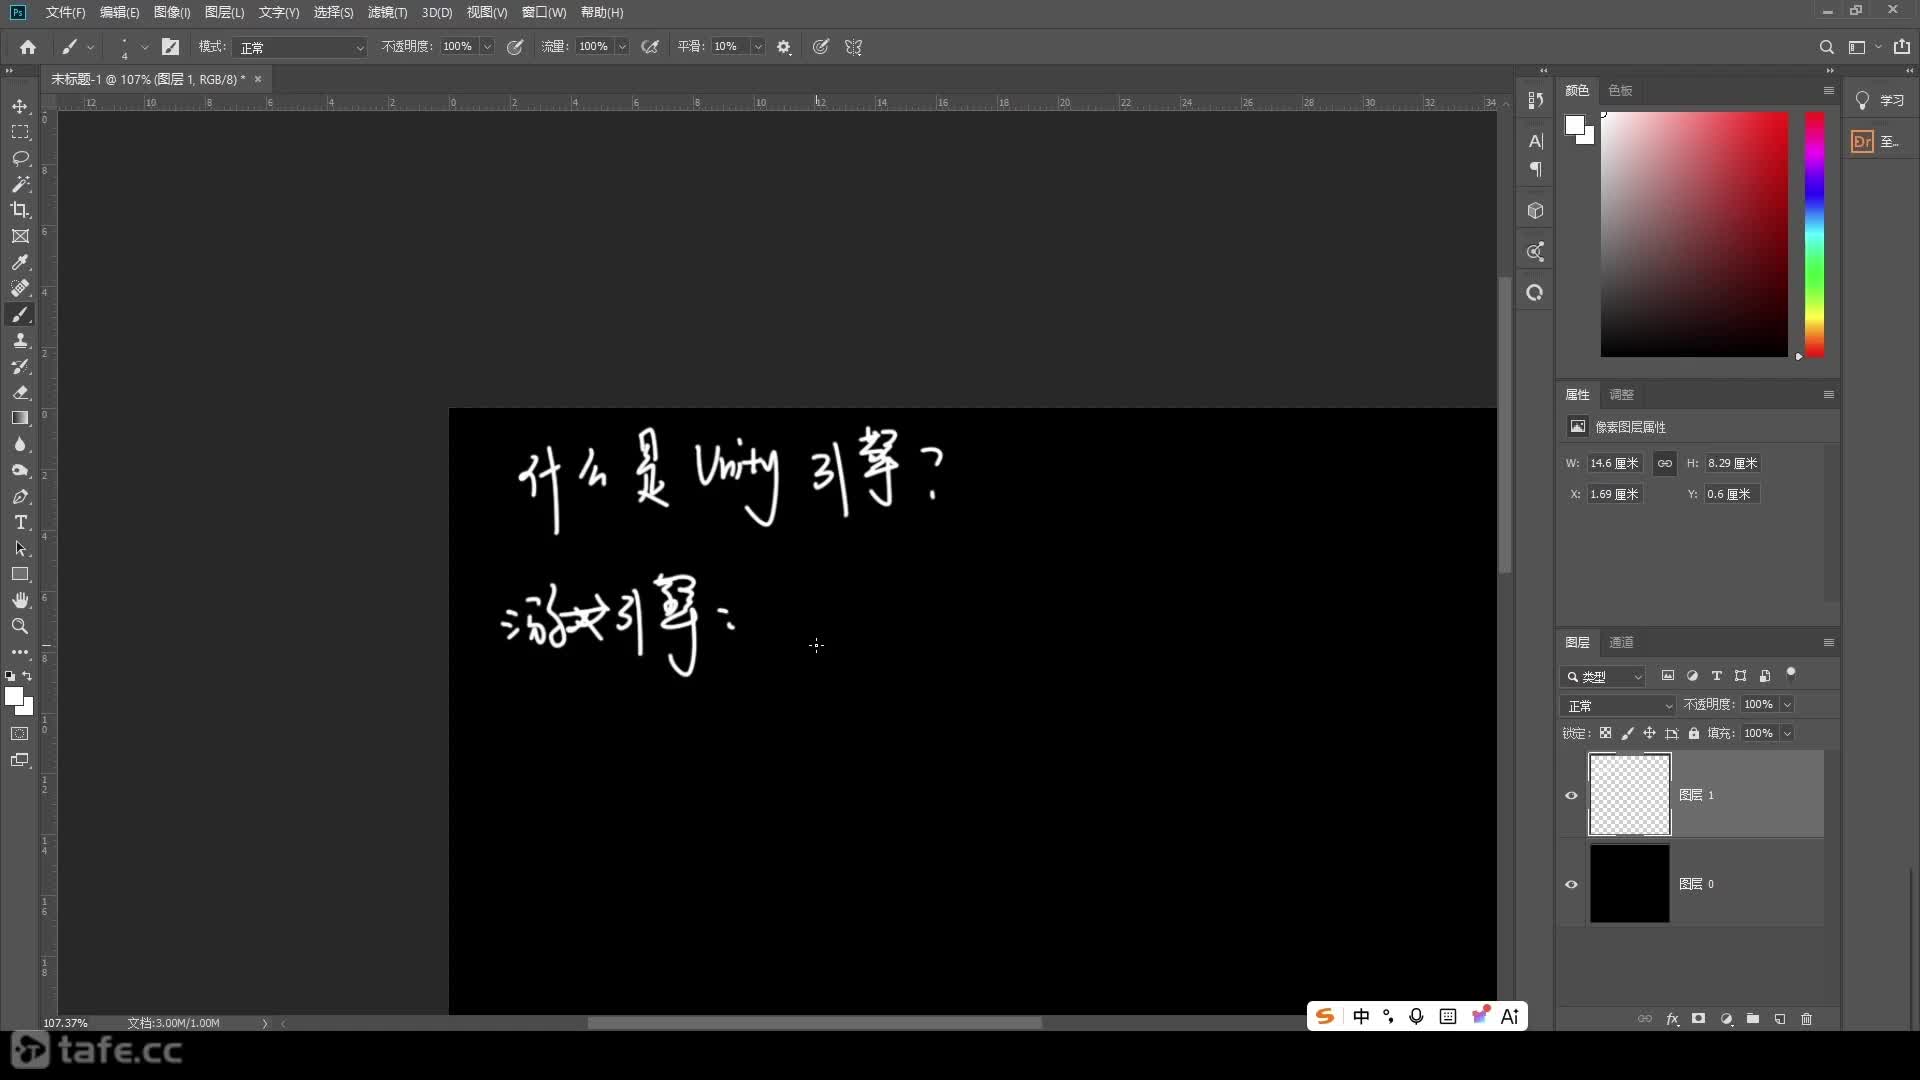Open layer opacity dropdown arrow
This screenshot has width=1920, height=1080.
tap(1787, 705)
